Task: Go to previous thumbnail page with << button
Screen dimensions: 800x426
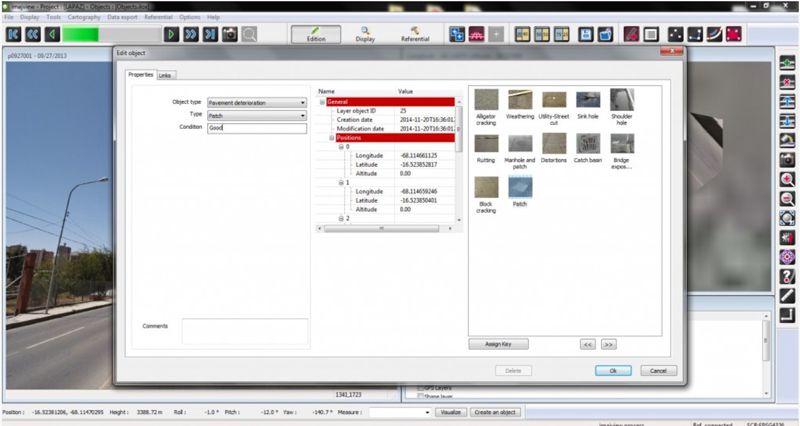Action: [588, 345]
